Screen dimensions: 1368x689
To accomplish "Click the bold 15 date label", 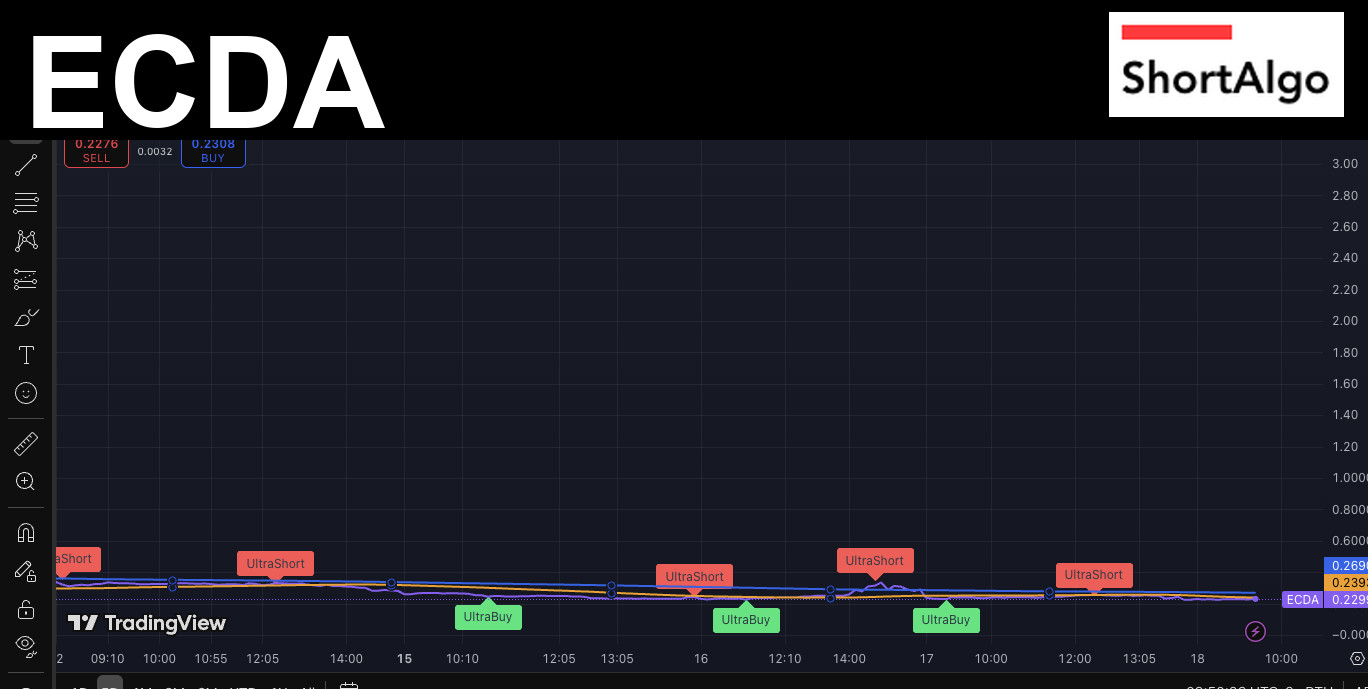I will 404,659.
